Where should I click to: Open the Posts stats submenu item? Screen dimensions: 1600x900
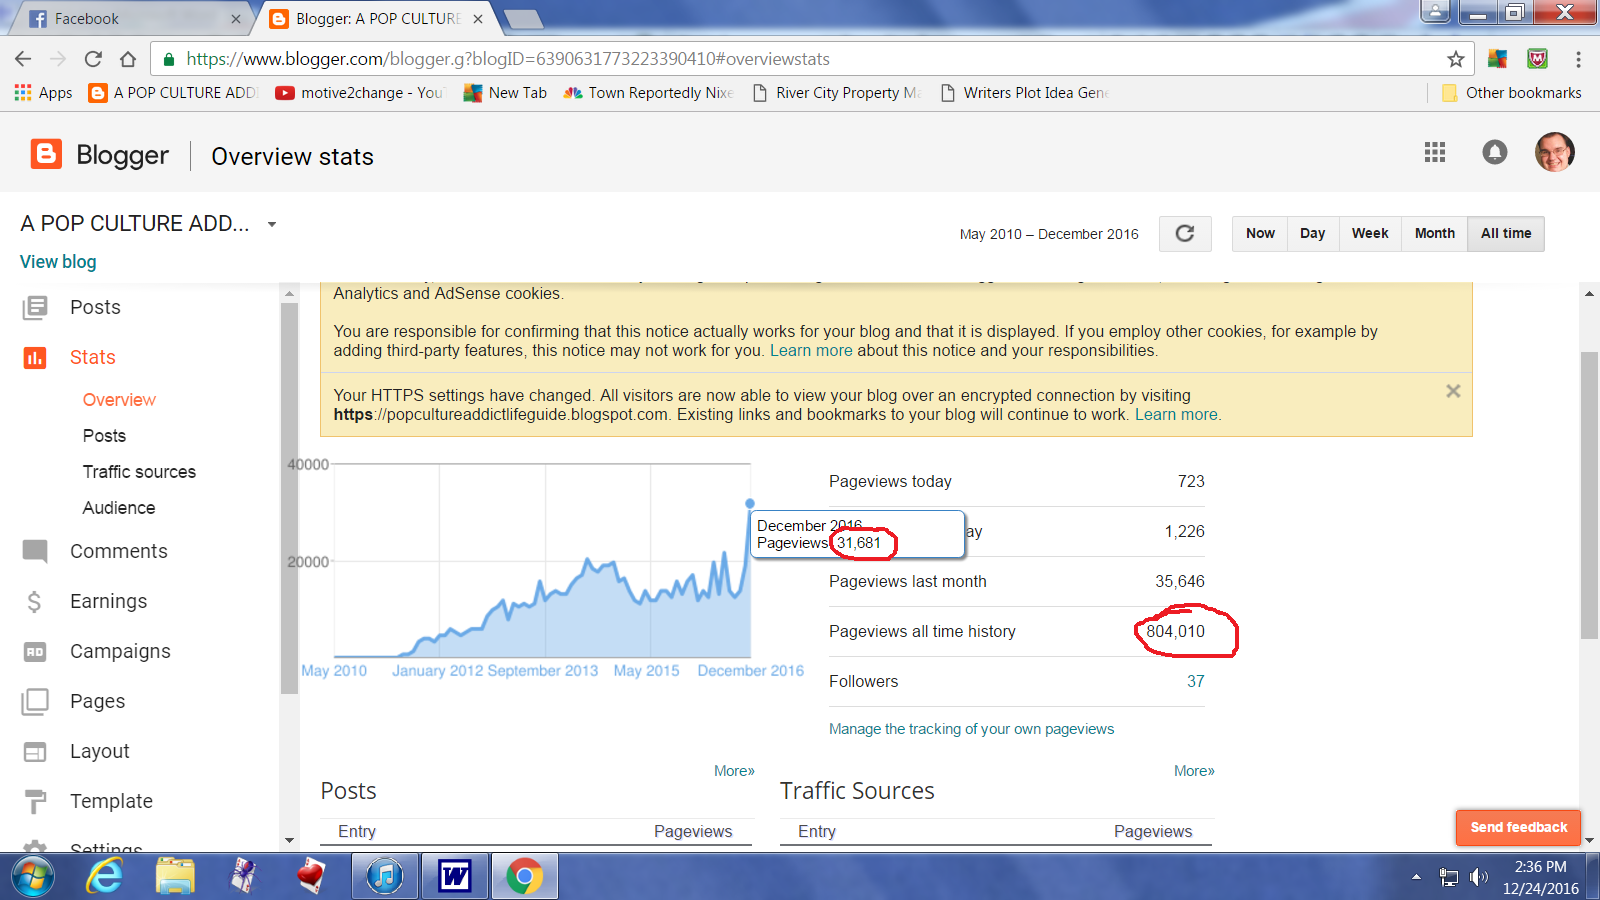click(x=104, y=435)
